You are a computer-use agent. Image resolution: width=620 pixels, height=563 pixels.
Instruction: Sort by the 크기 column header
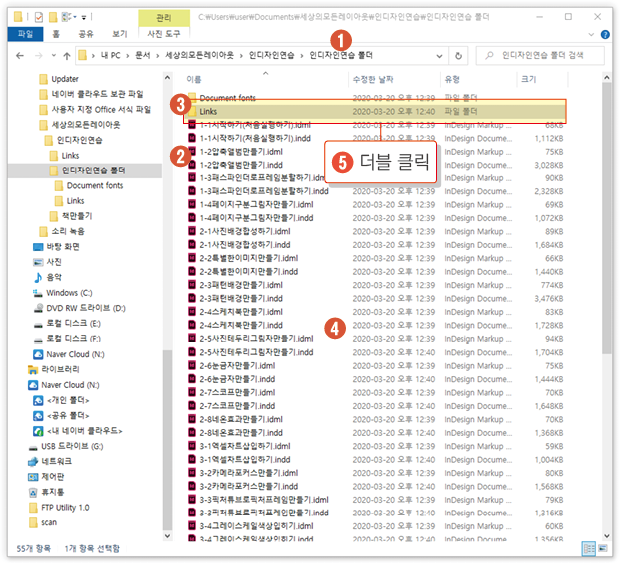tap(528, 79)
